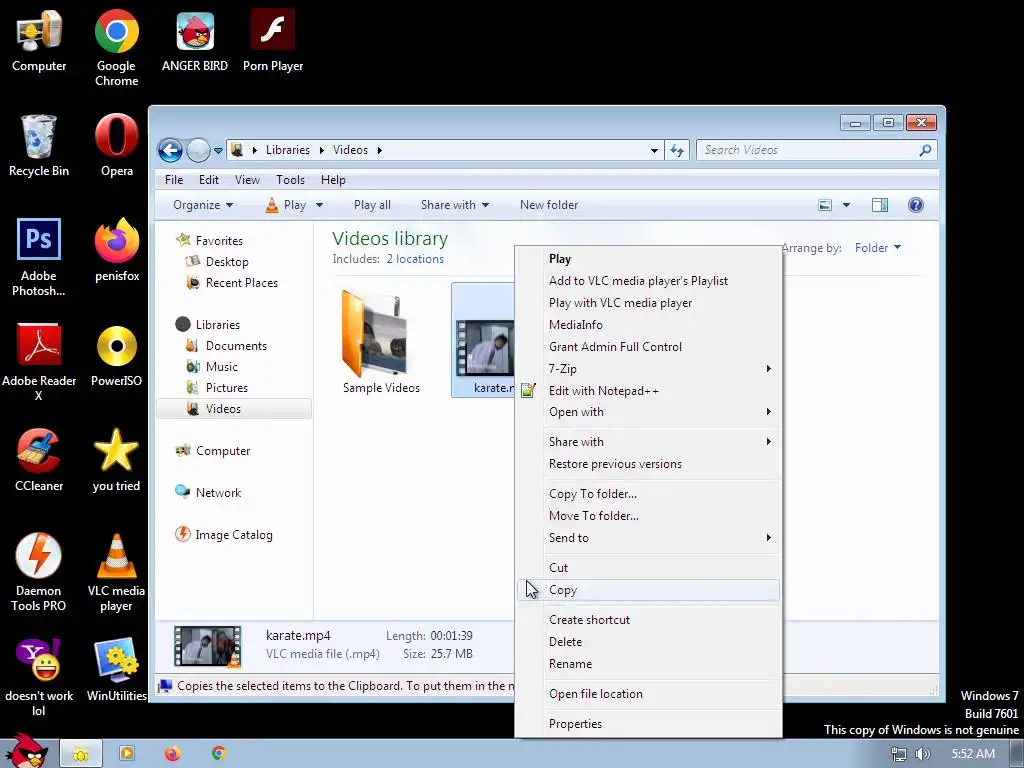Image resolution: width=1024 pixels, height=768 pixels.
Task: Launch PowerISO from the desktop
Action: click(x=116, y=355)
